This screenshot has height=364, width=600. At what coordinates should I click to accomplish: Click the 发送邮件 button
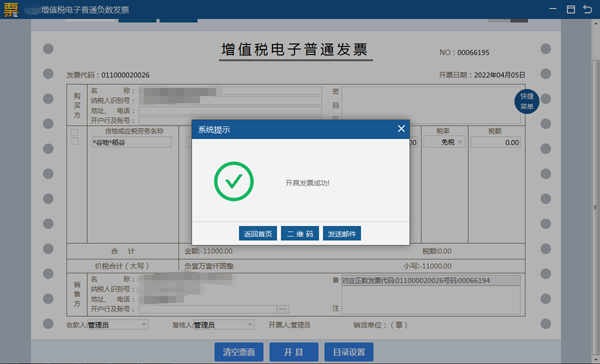pyautogui.click(x=342, y=233)
